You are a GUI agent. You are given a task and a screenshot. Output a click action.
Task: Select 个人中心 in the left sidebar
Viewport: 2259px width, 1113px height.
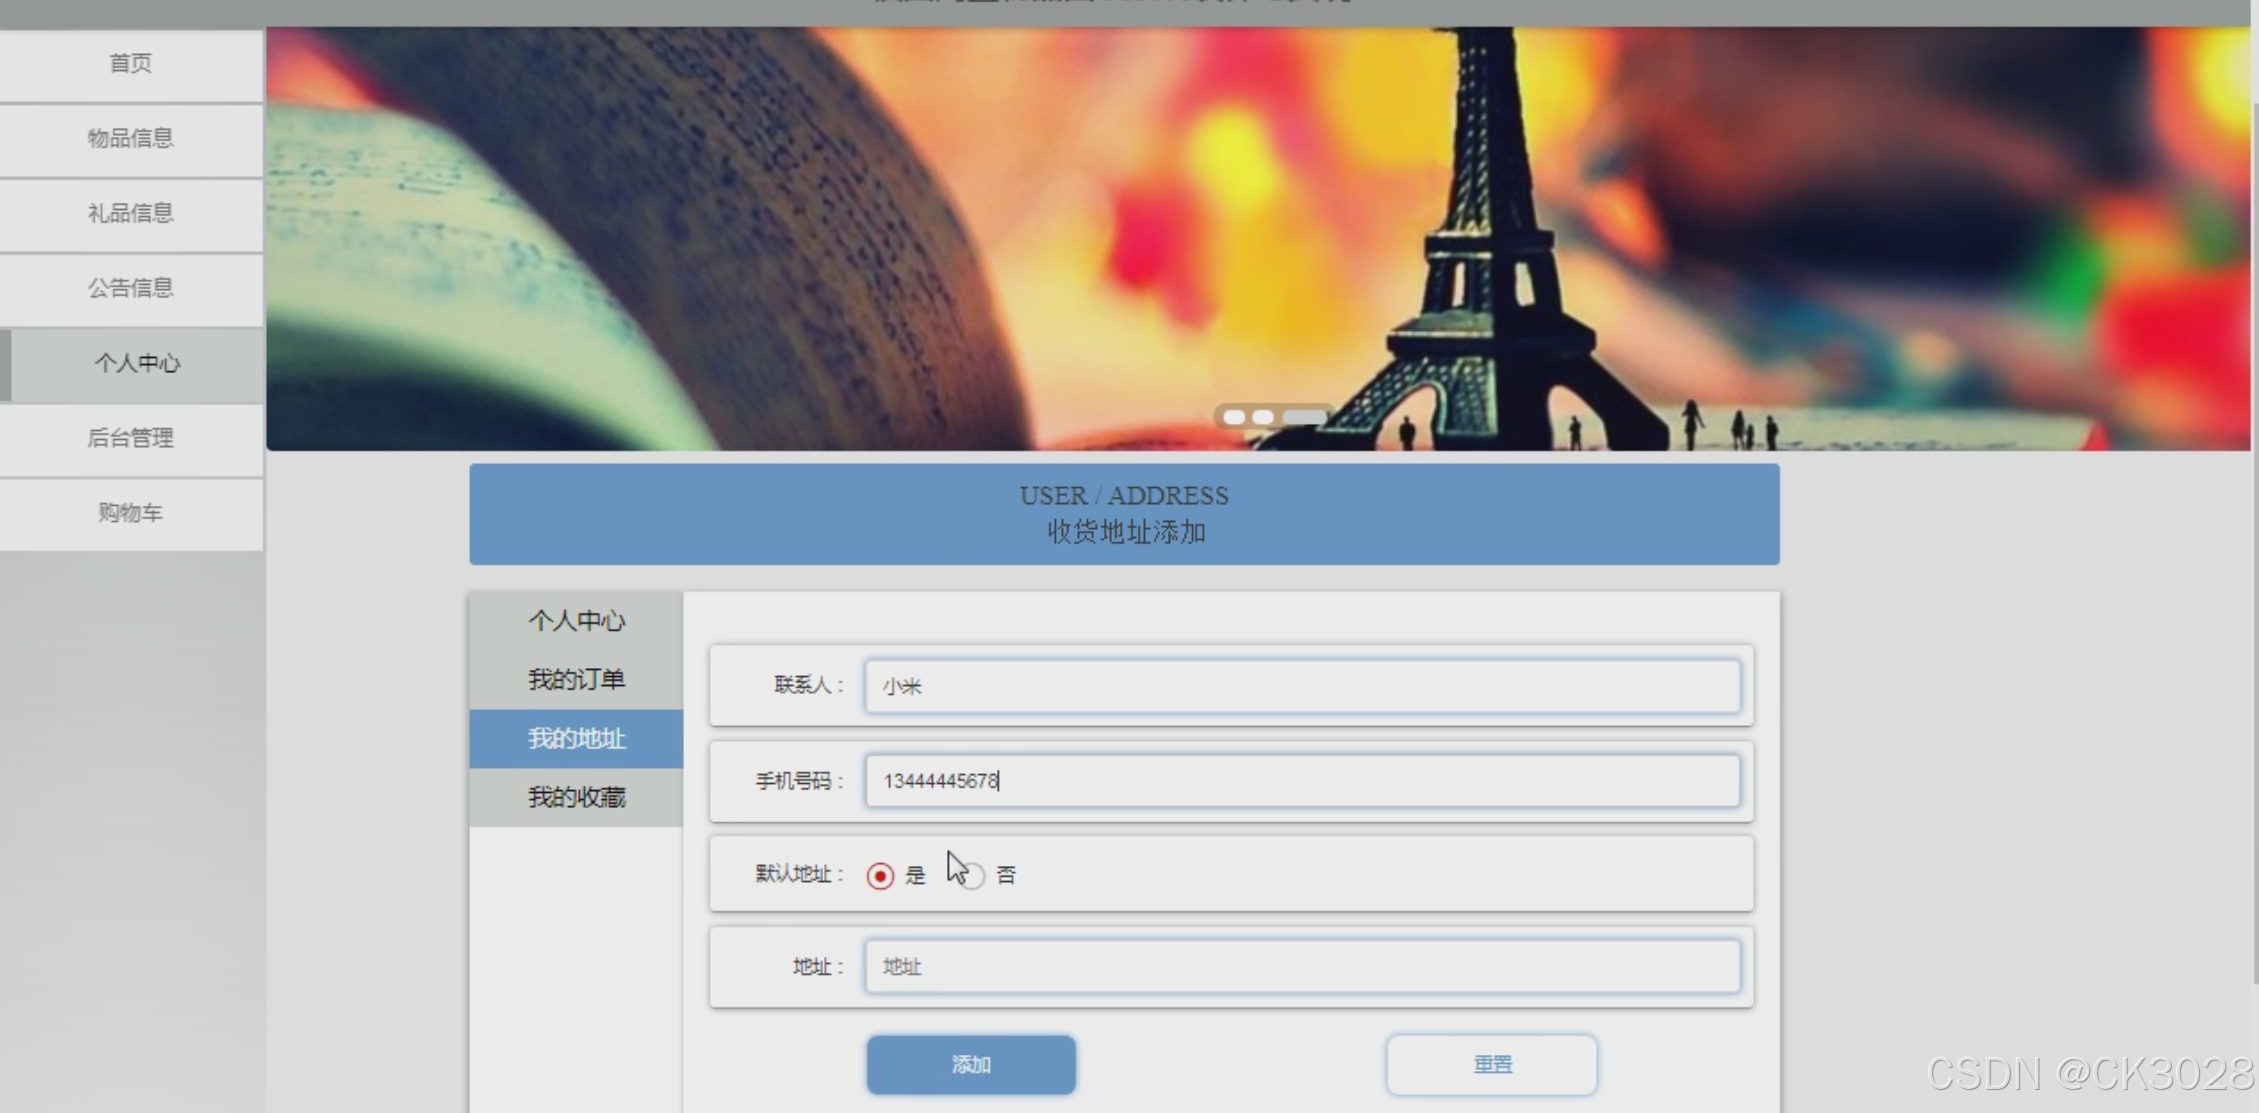pos(137,364)
